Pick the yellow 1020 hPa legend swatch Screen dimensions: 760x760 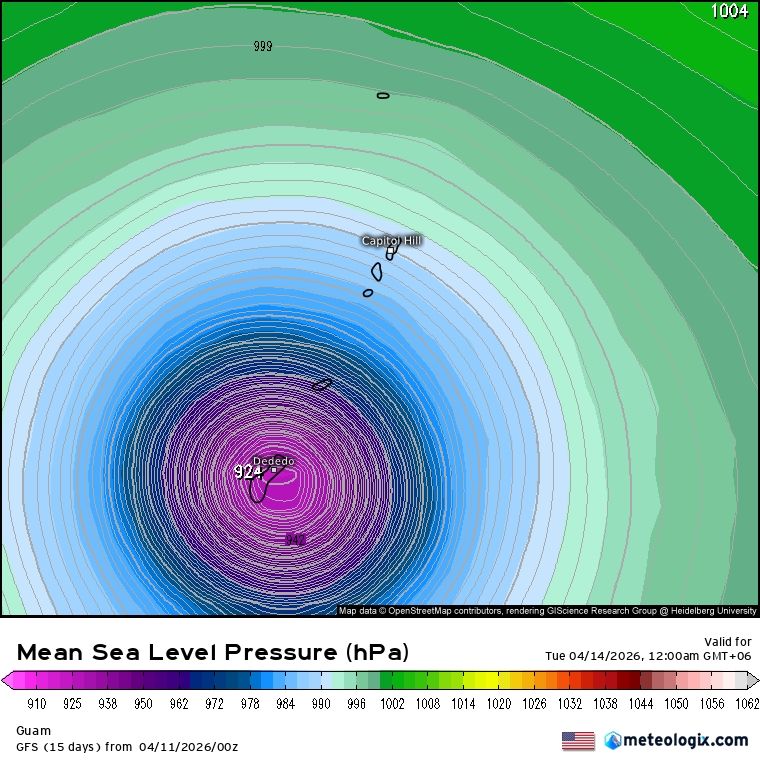pos(499,680)
